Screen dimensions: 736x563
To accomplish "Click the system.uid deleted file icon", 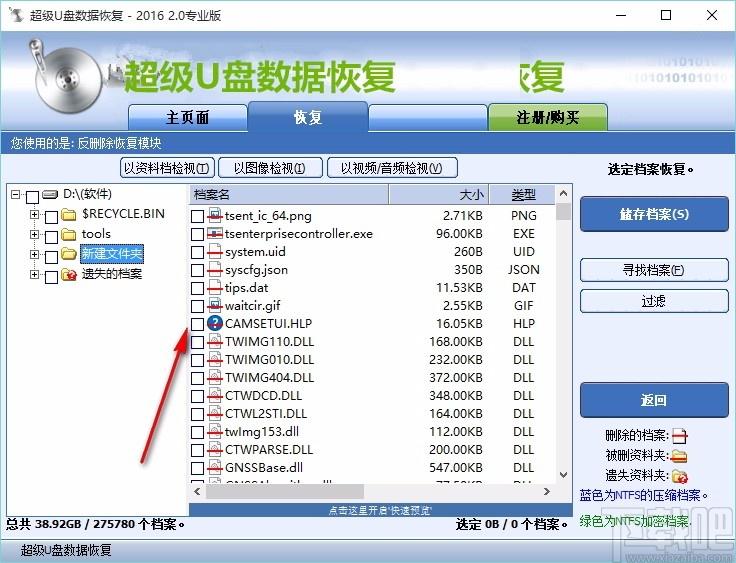I will (x=215, y=252).
